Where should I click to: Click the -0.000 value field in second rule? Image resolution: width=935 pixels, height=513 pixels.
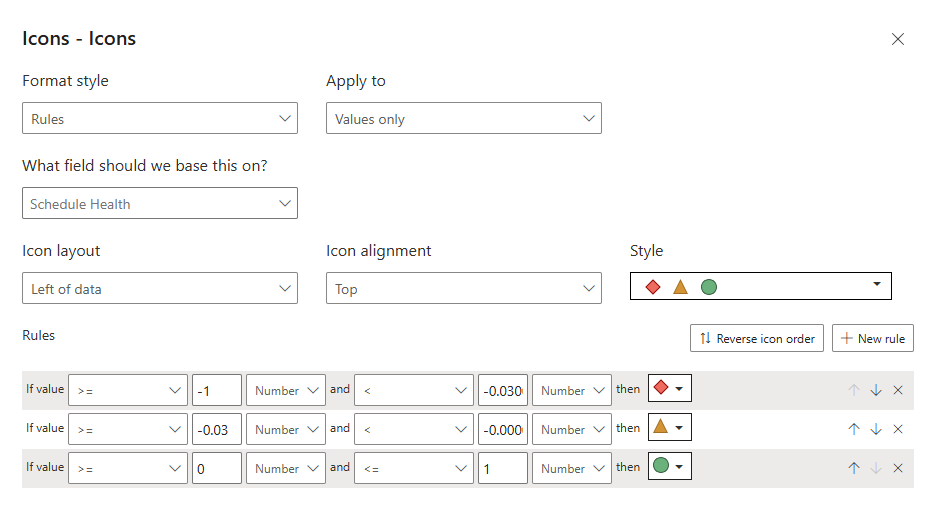coord(503,429)
